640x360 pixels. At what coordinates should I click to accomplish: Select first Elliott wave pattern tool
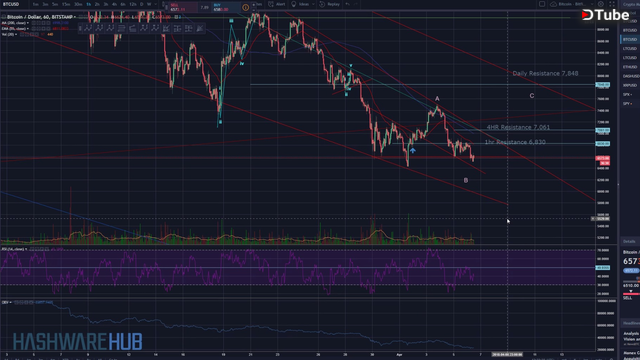pyautogui.click(x=88, y=28)
